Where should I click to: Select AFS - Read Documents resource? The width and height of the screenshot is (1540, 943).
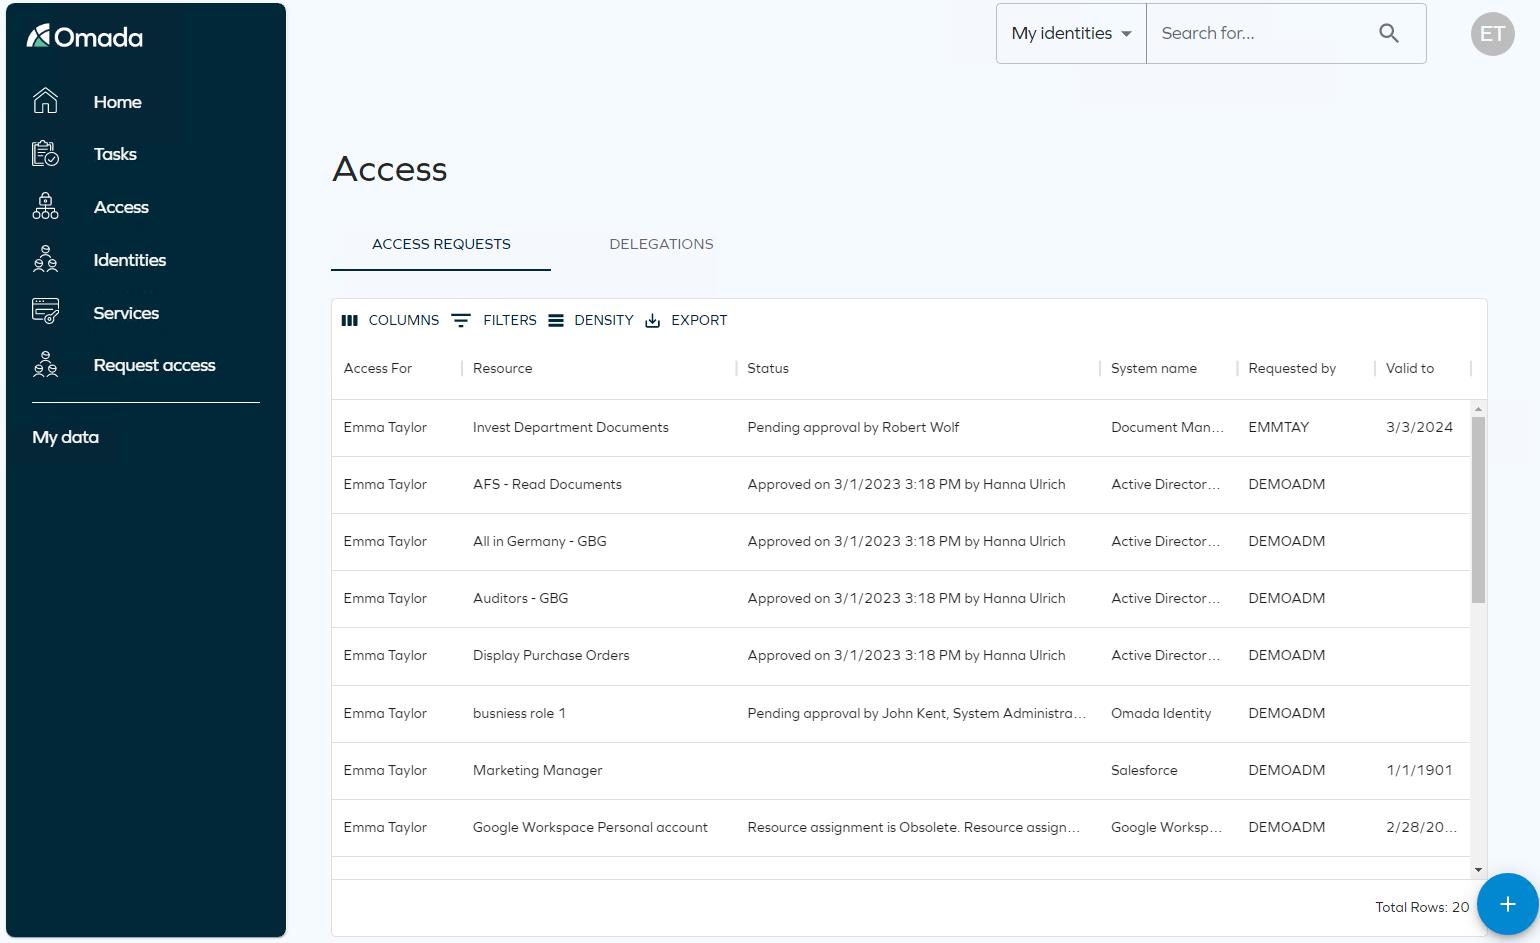[x=547, y=484]
